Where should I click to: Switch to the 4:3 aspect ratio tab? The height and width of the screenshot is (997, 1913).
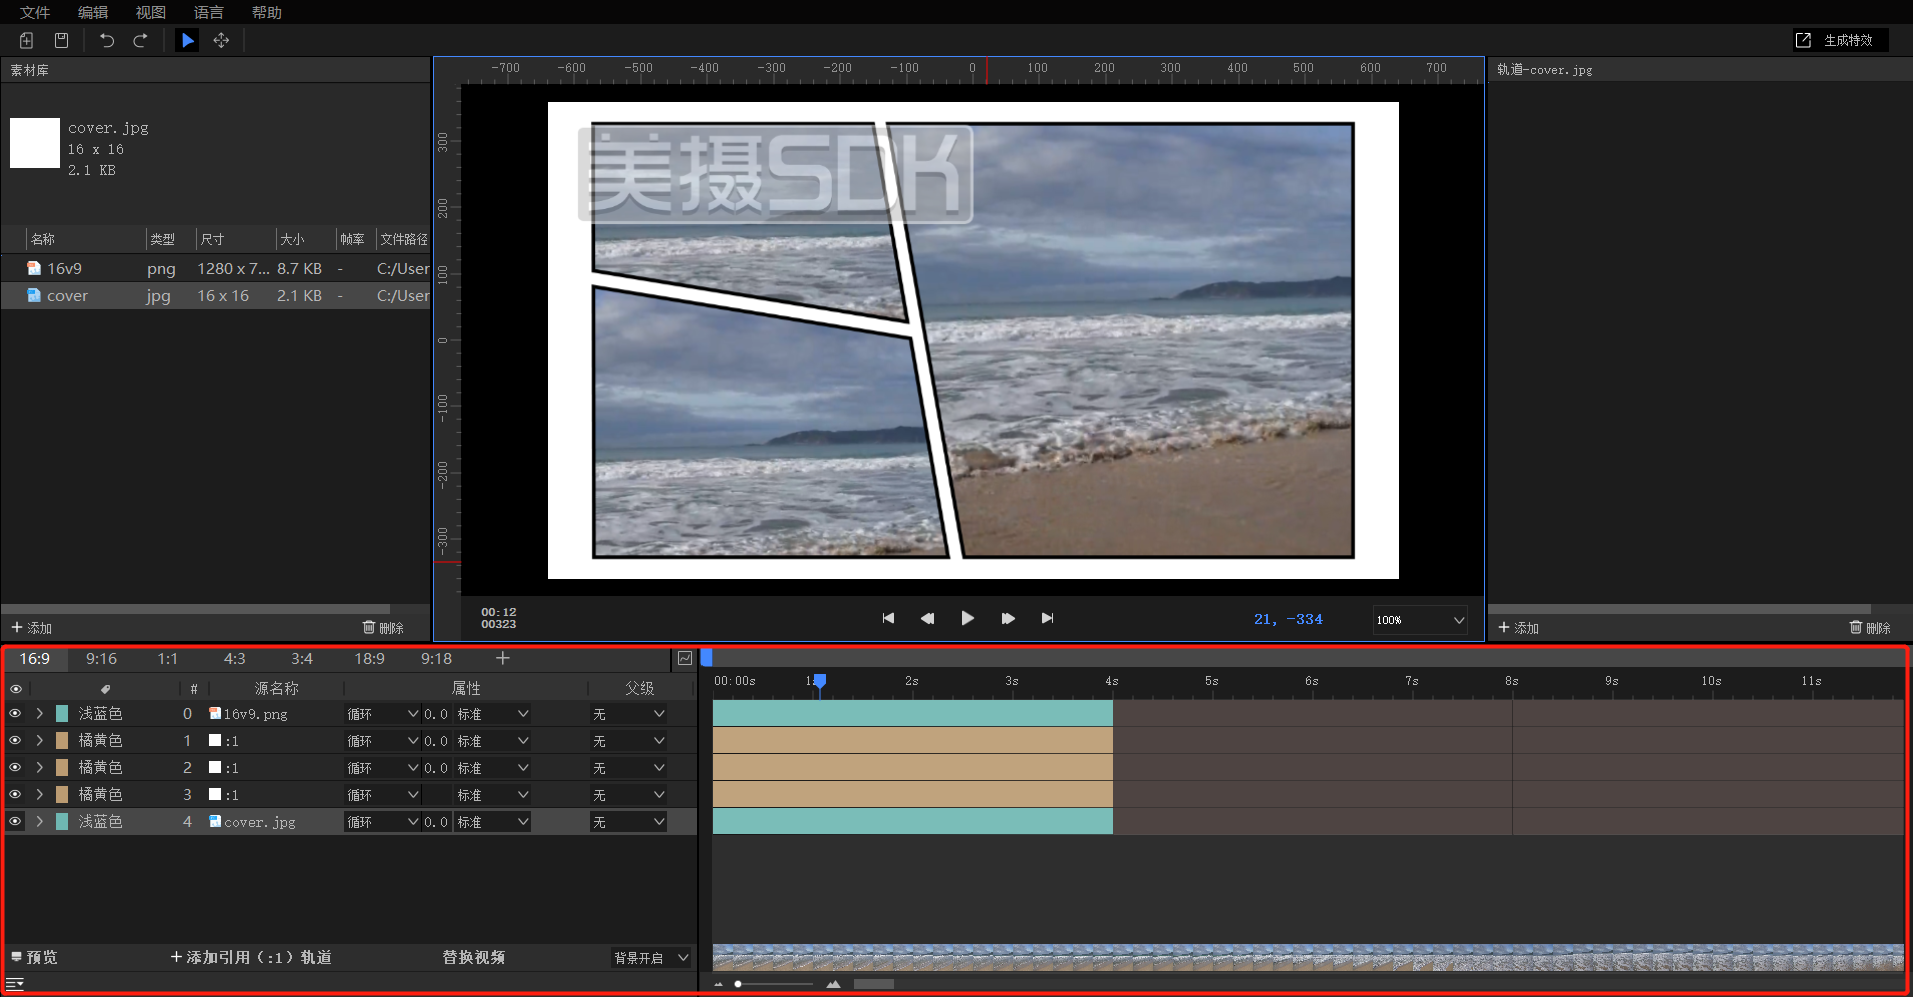coord(235,659)
